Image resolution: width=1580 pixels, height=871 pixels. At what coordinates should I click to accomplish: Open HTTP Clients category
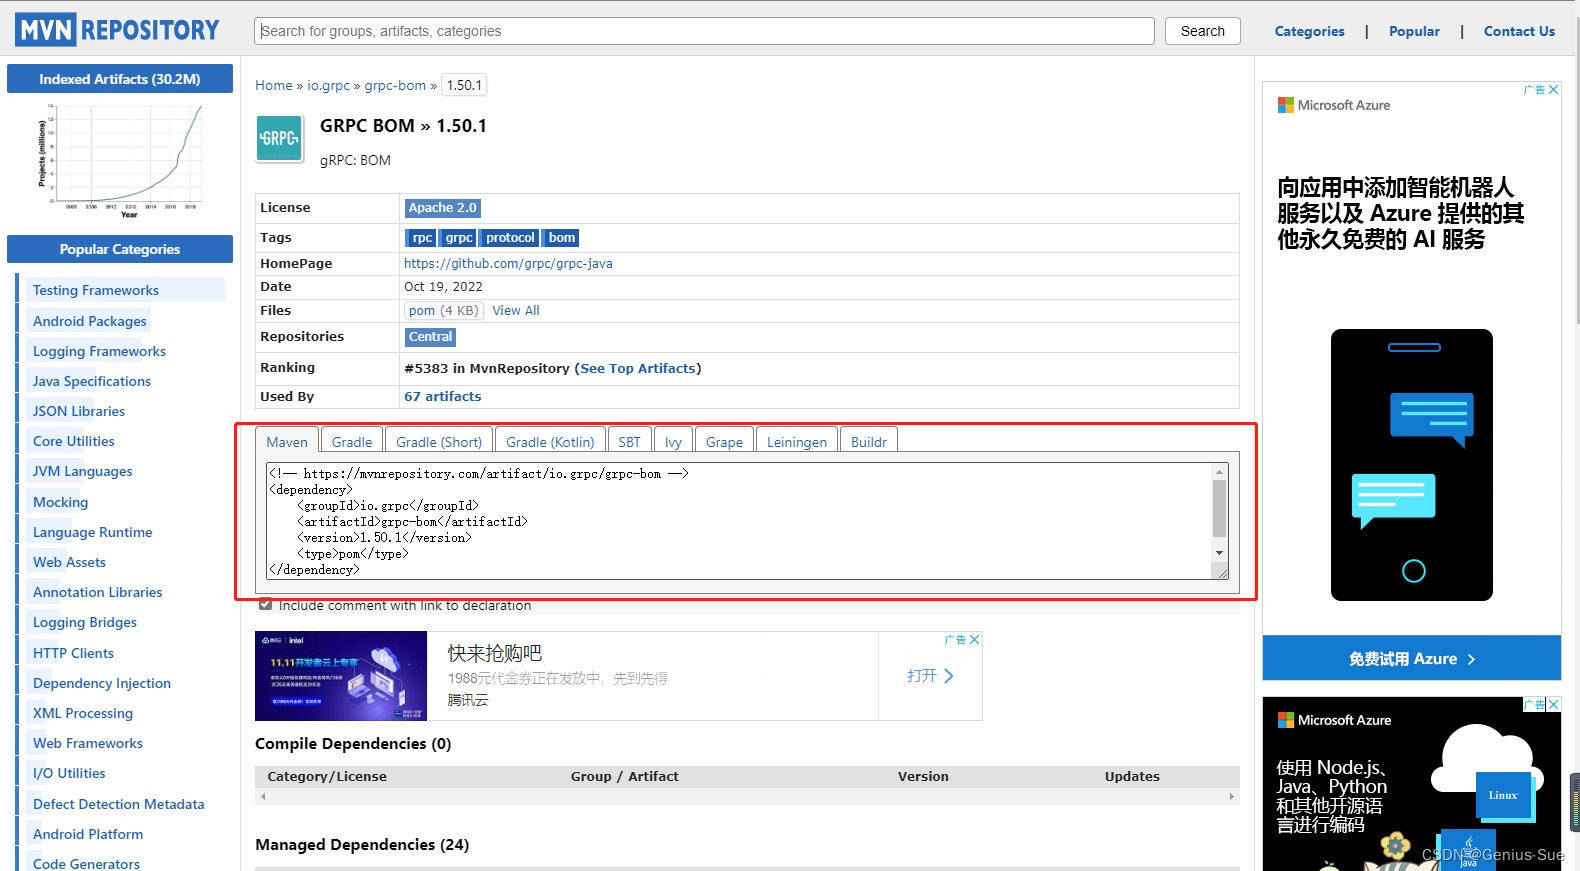coord(73,653)
